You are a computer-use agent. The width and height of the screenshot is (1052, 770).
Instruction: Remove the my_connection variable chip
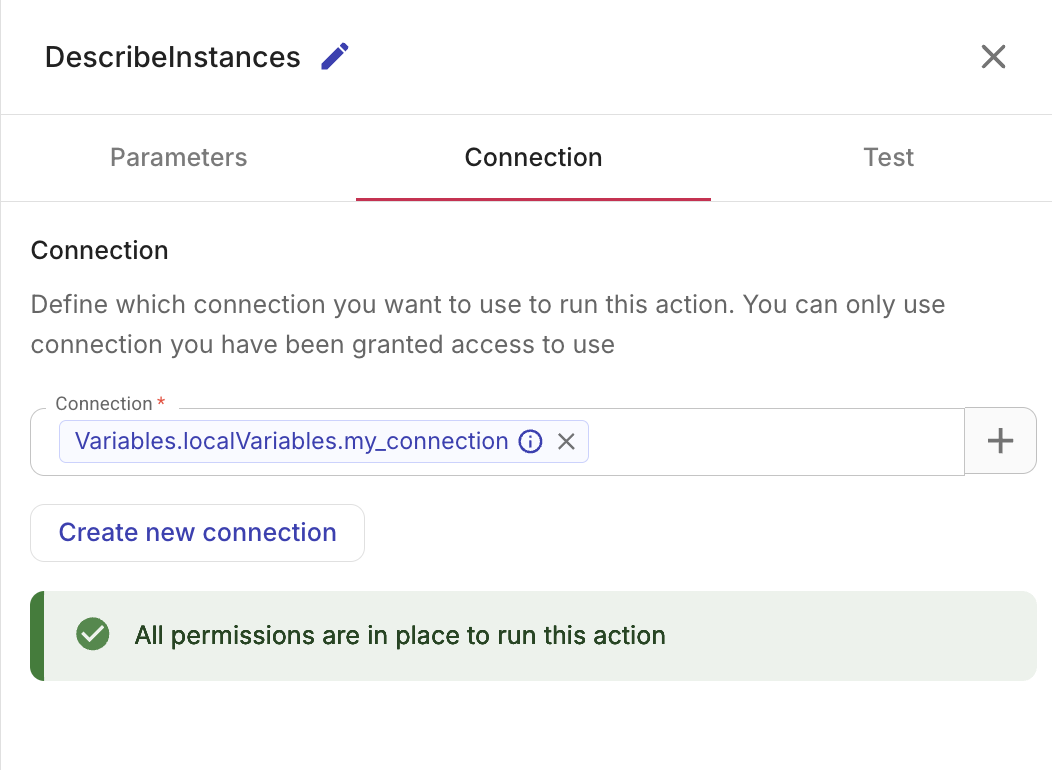click(566, 442)
